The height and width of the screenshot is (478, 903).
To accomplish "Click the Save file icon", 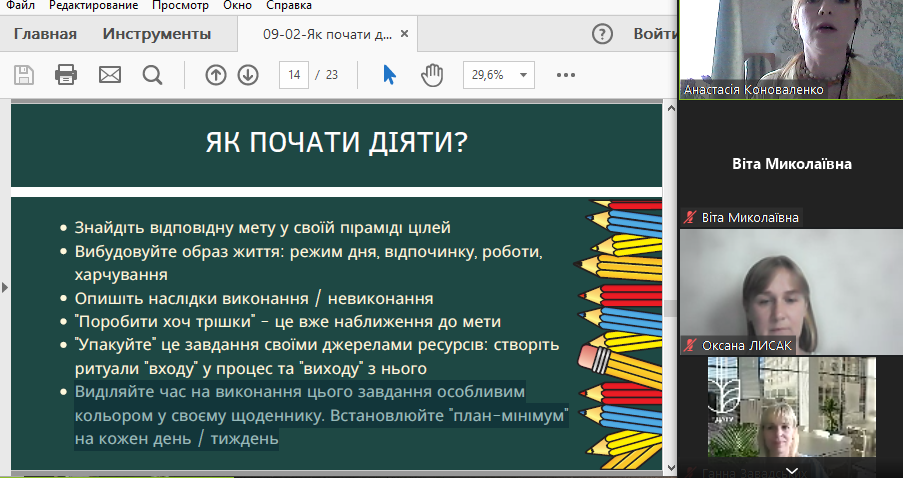I will pyautogui.click(x=23, y=75).
